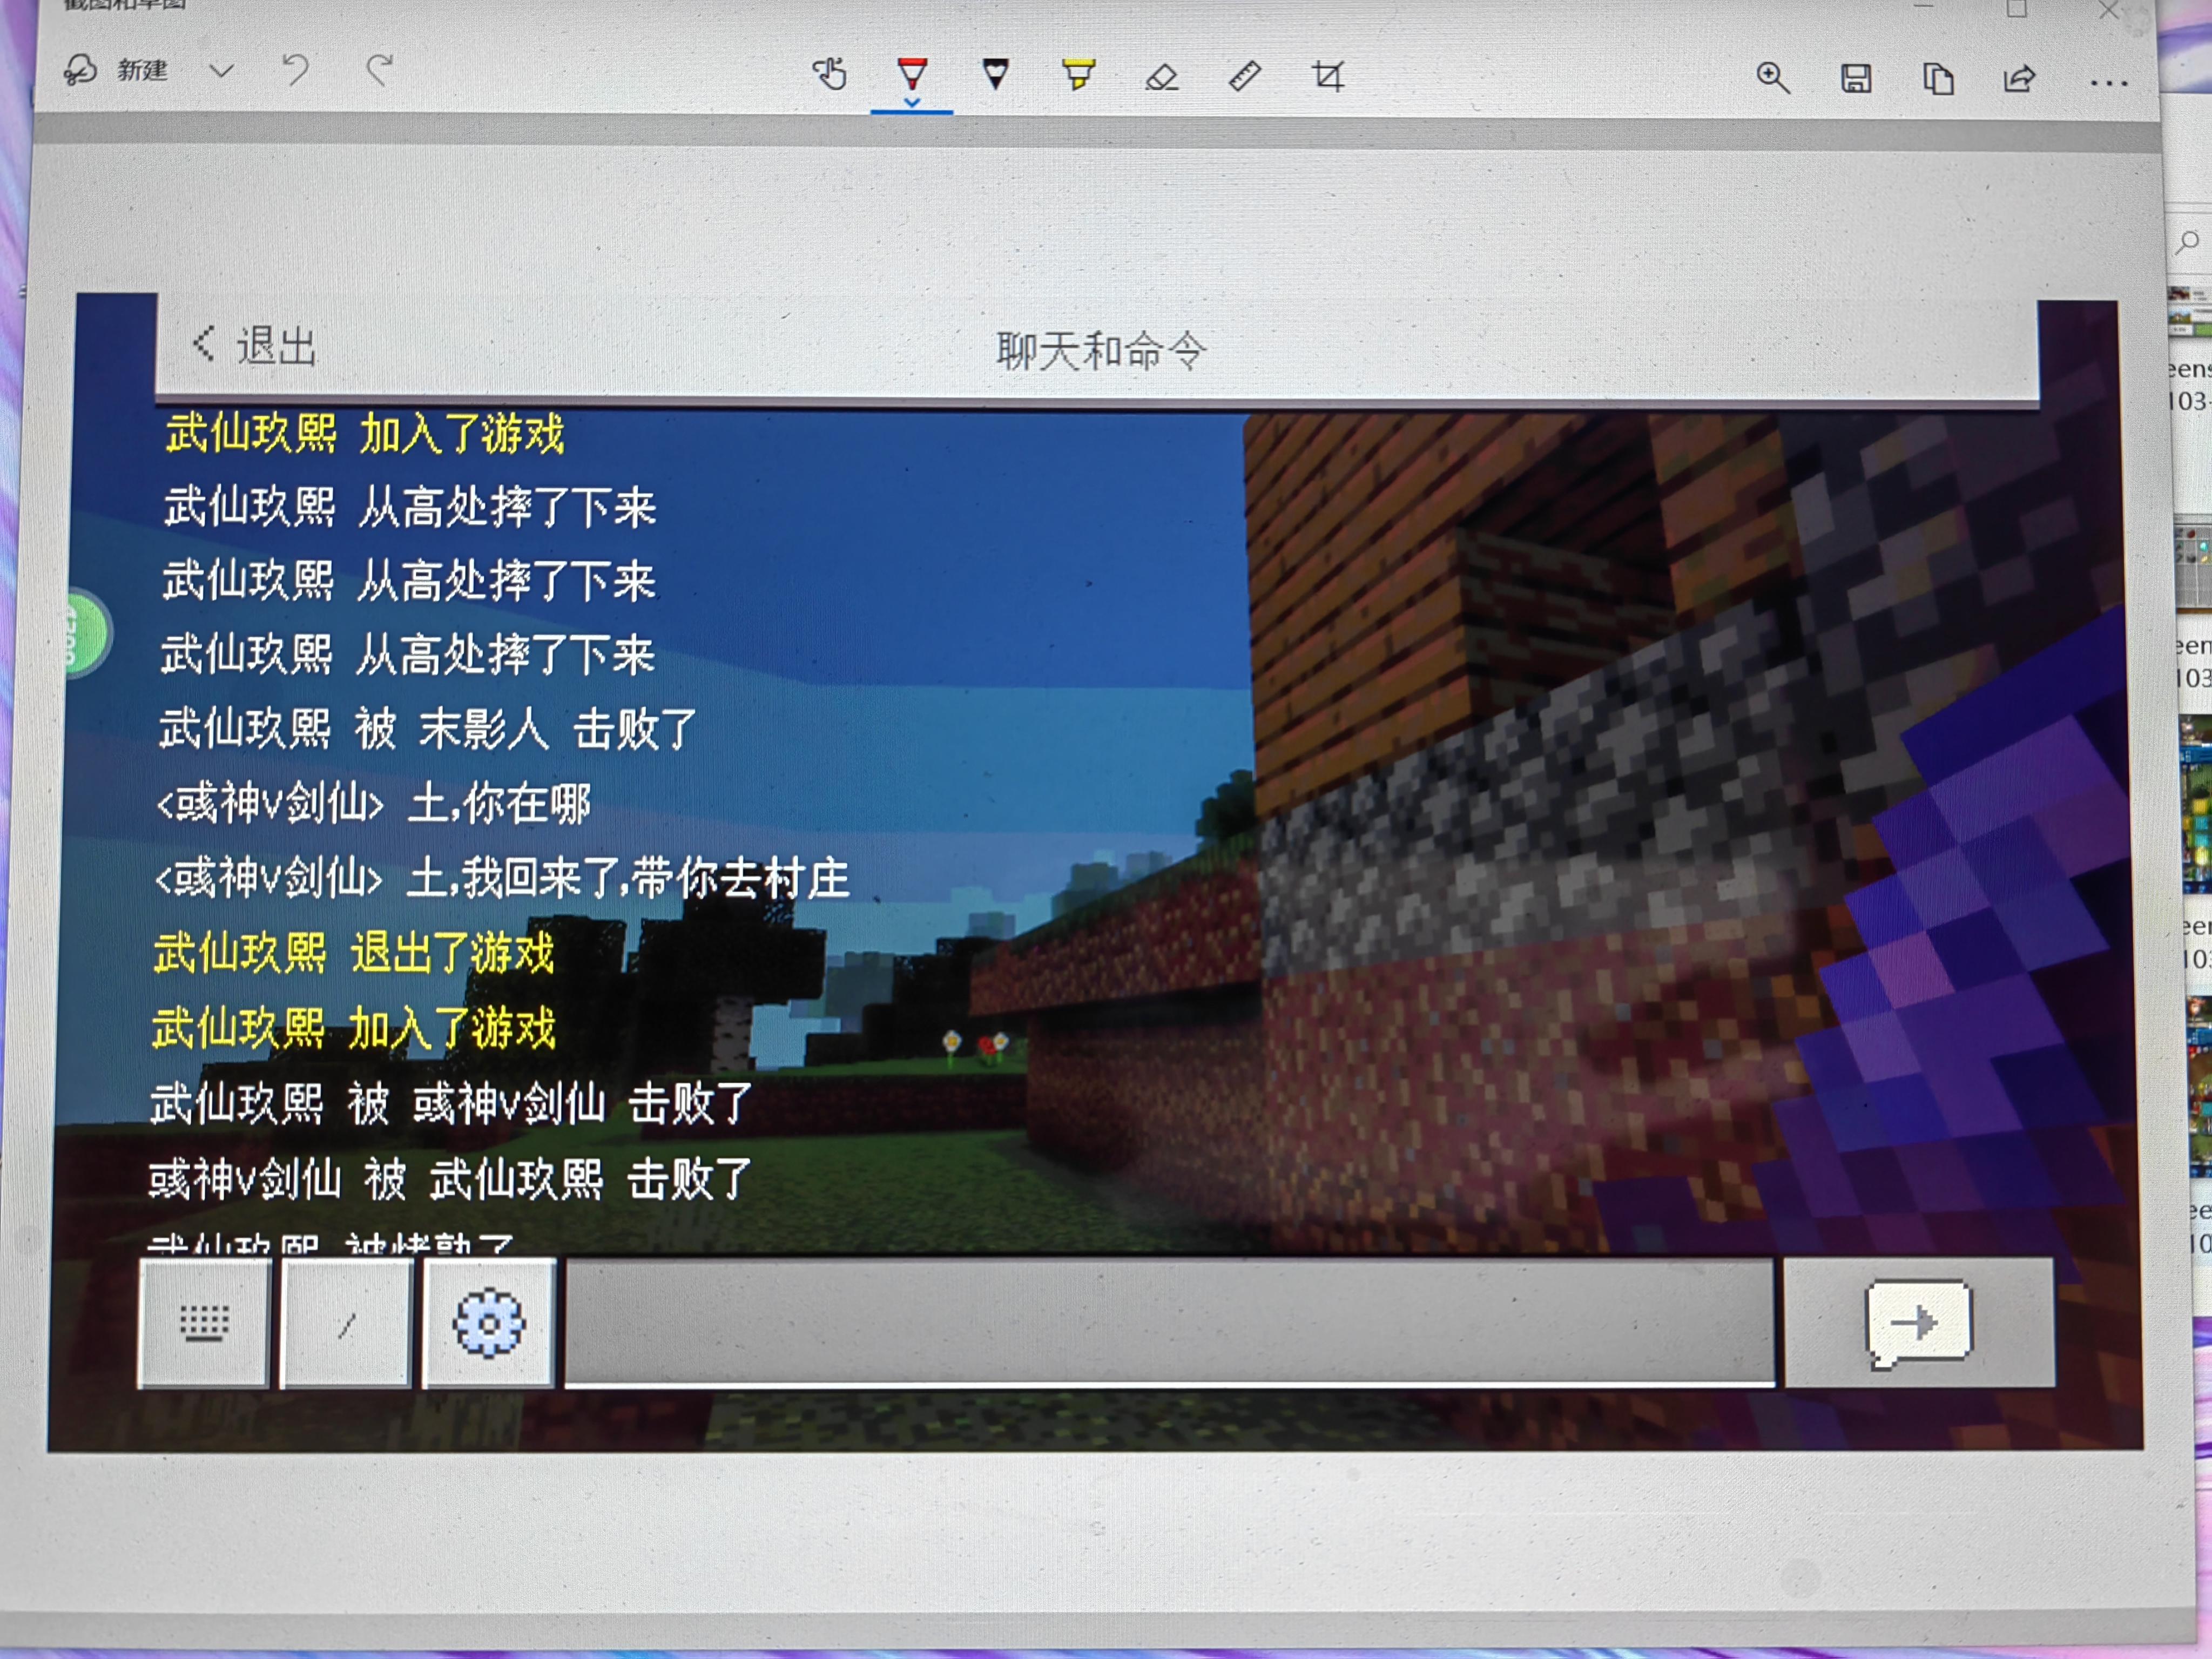Copy the snip to clipboard
The width and height of the screenshot is (2212, 1659).
tap(1938, 78)
